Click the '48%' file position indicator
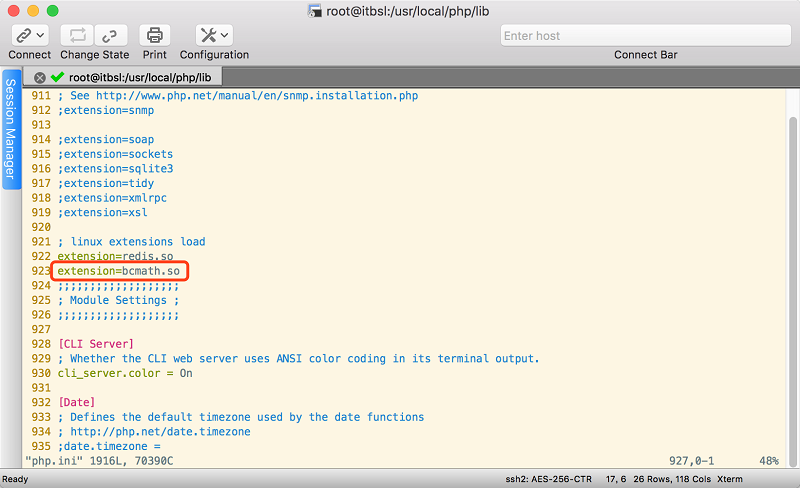 (x=769, y=461)
